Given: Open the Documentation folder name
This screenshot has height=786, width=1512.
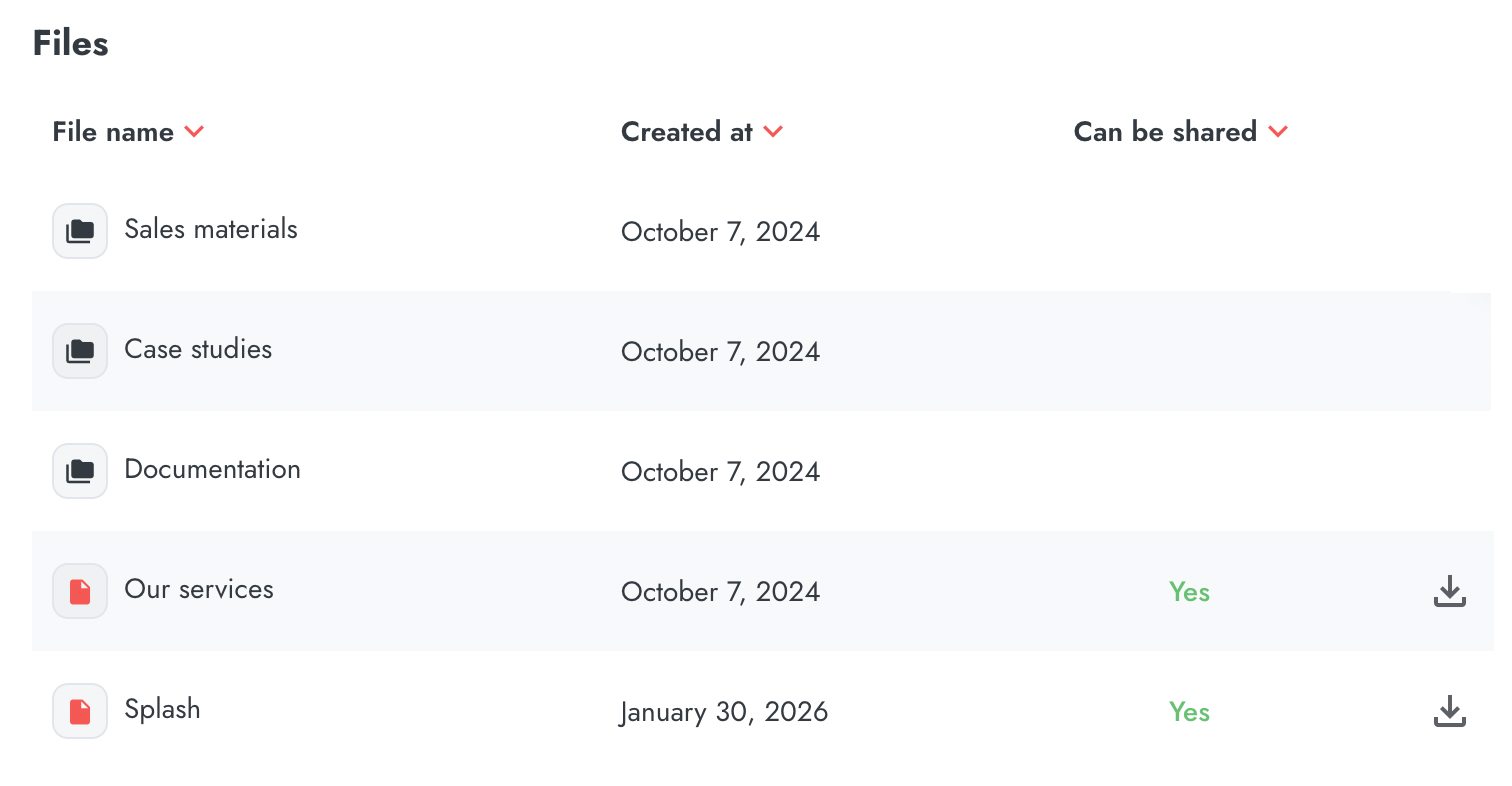Looking at the screenshot, I should 212,469.
